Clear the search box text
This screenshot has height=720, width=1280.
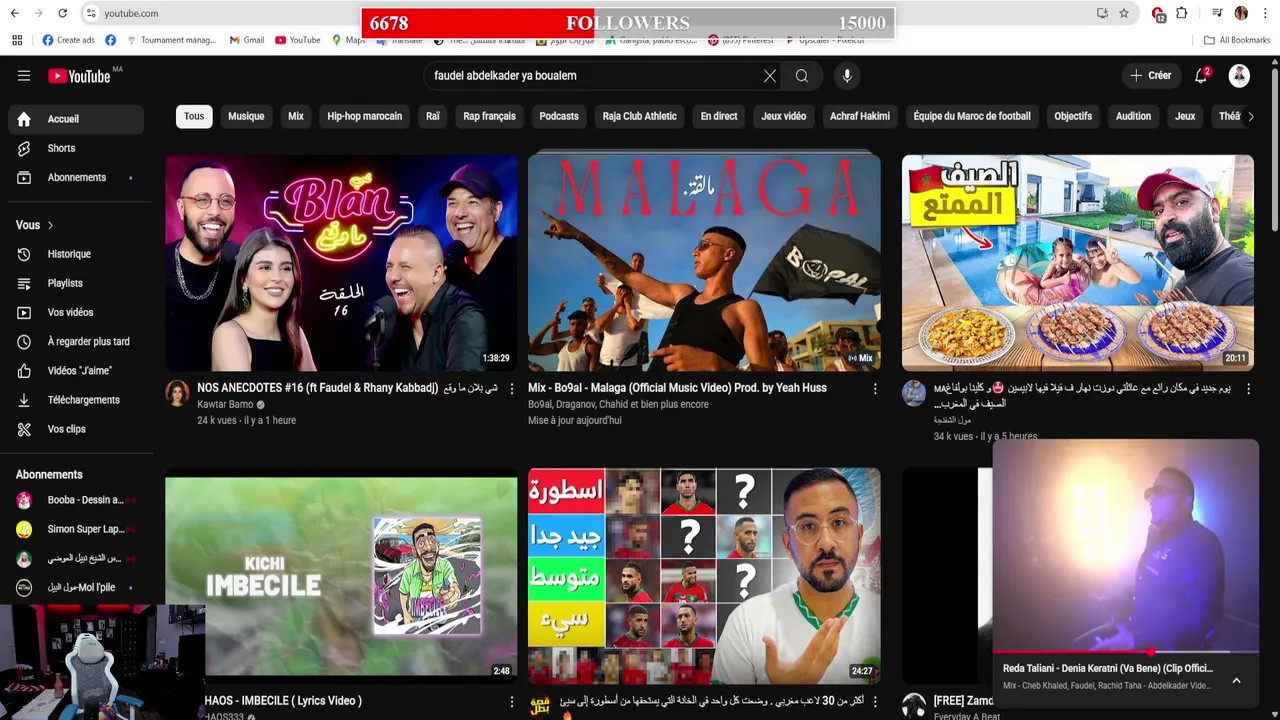[x=770, y=76]
